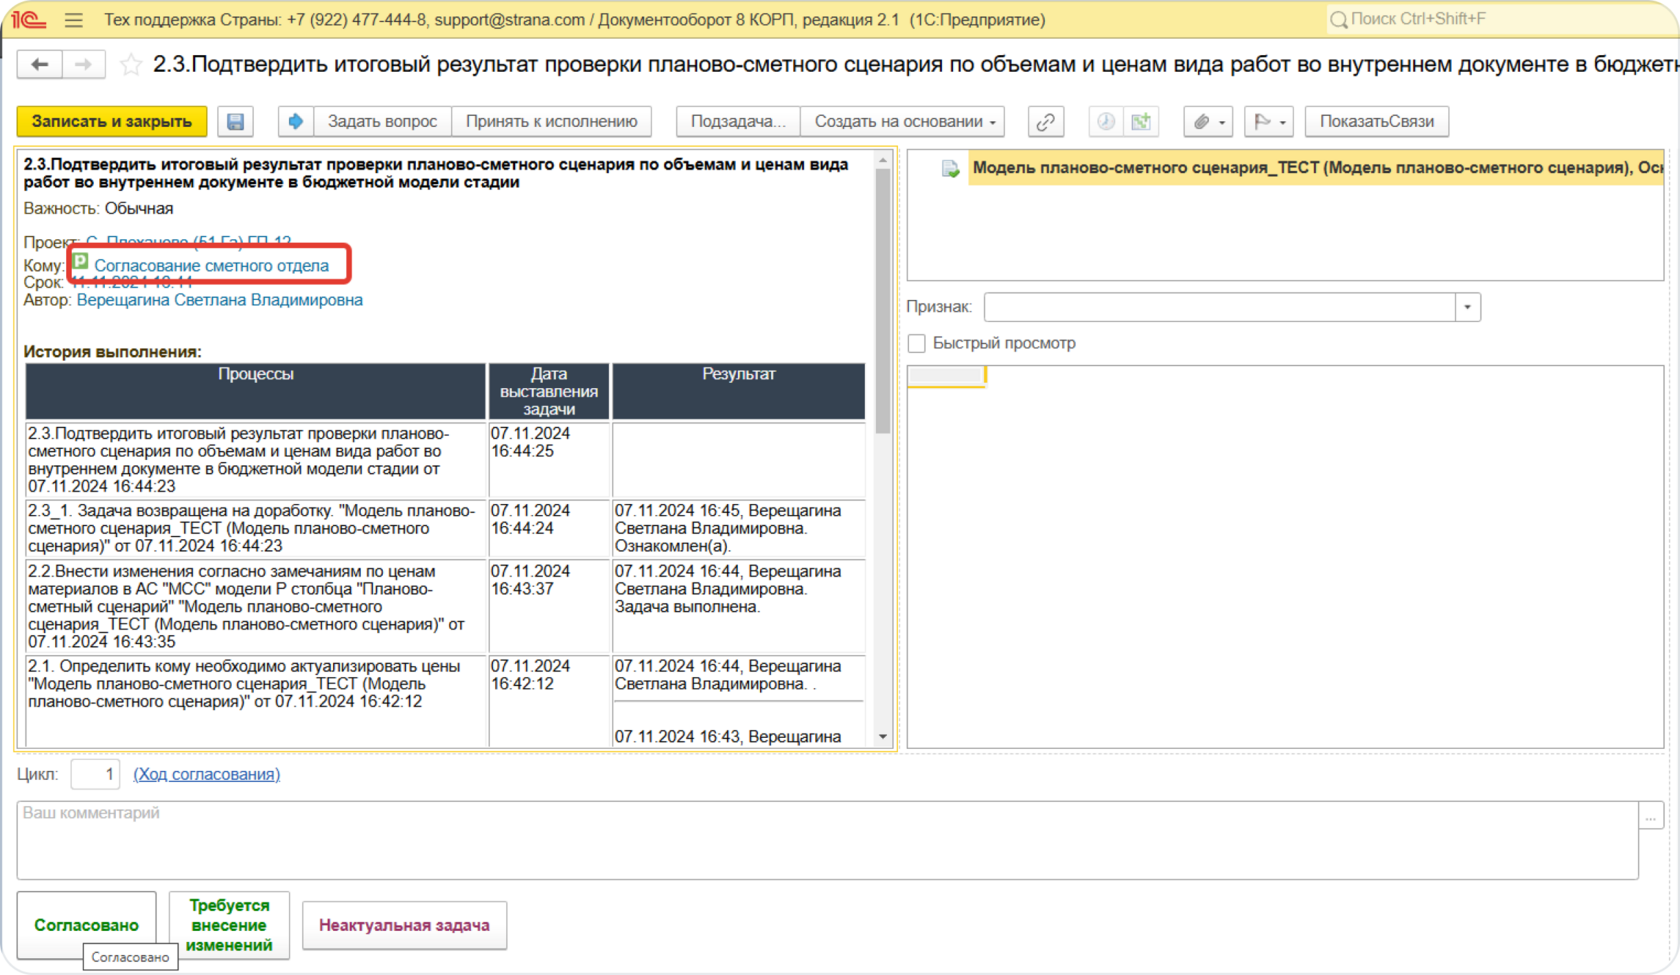This screenshot has height=975, width=1680.
Task: Click the date cell 07.11.2024 16:42:12
Action: pyautogui.click(x=549, y=701)
